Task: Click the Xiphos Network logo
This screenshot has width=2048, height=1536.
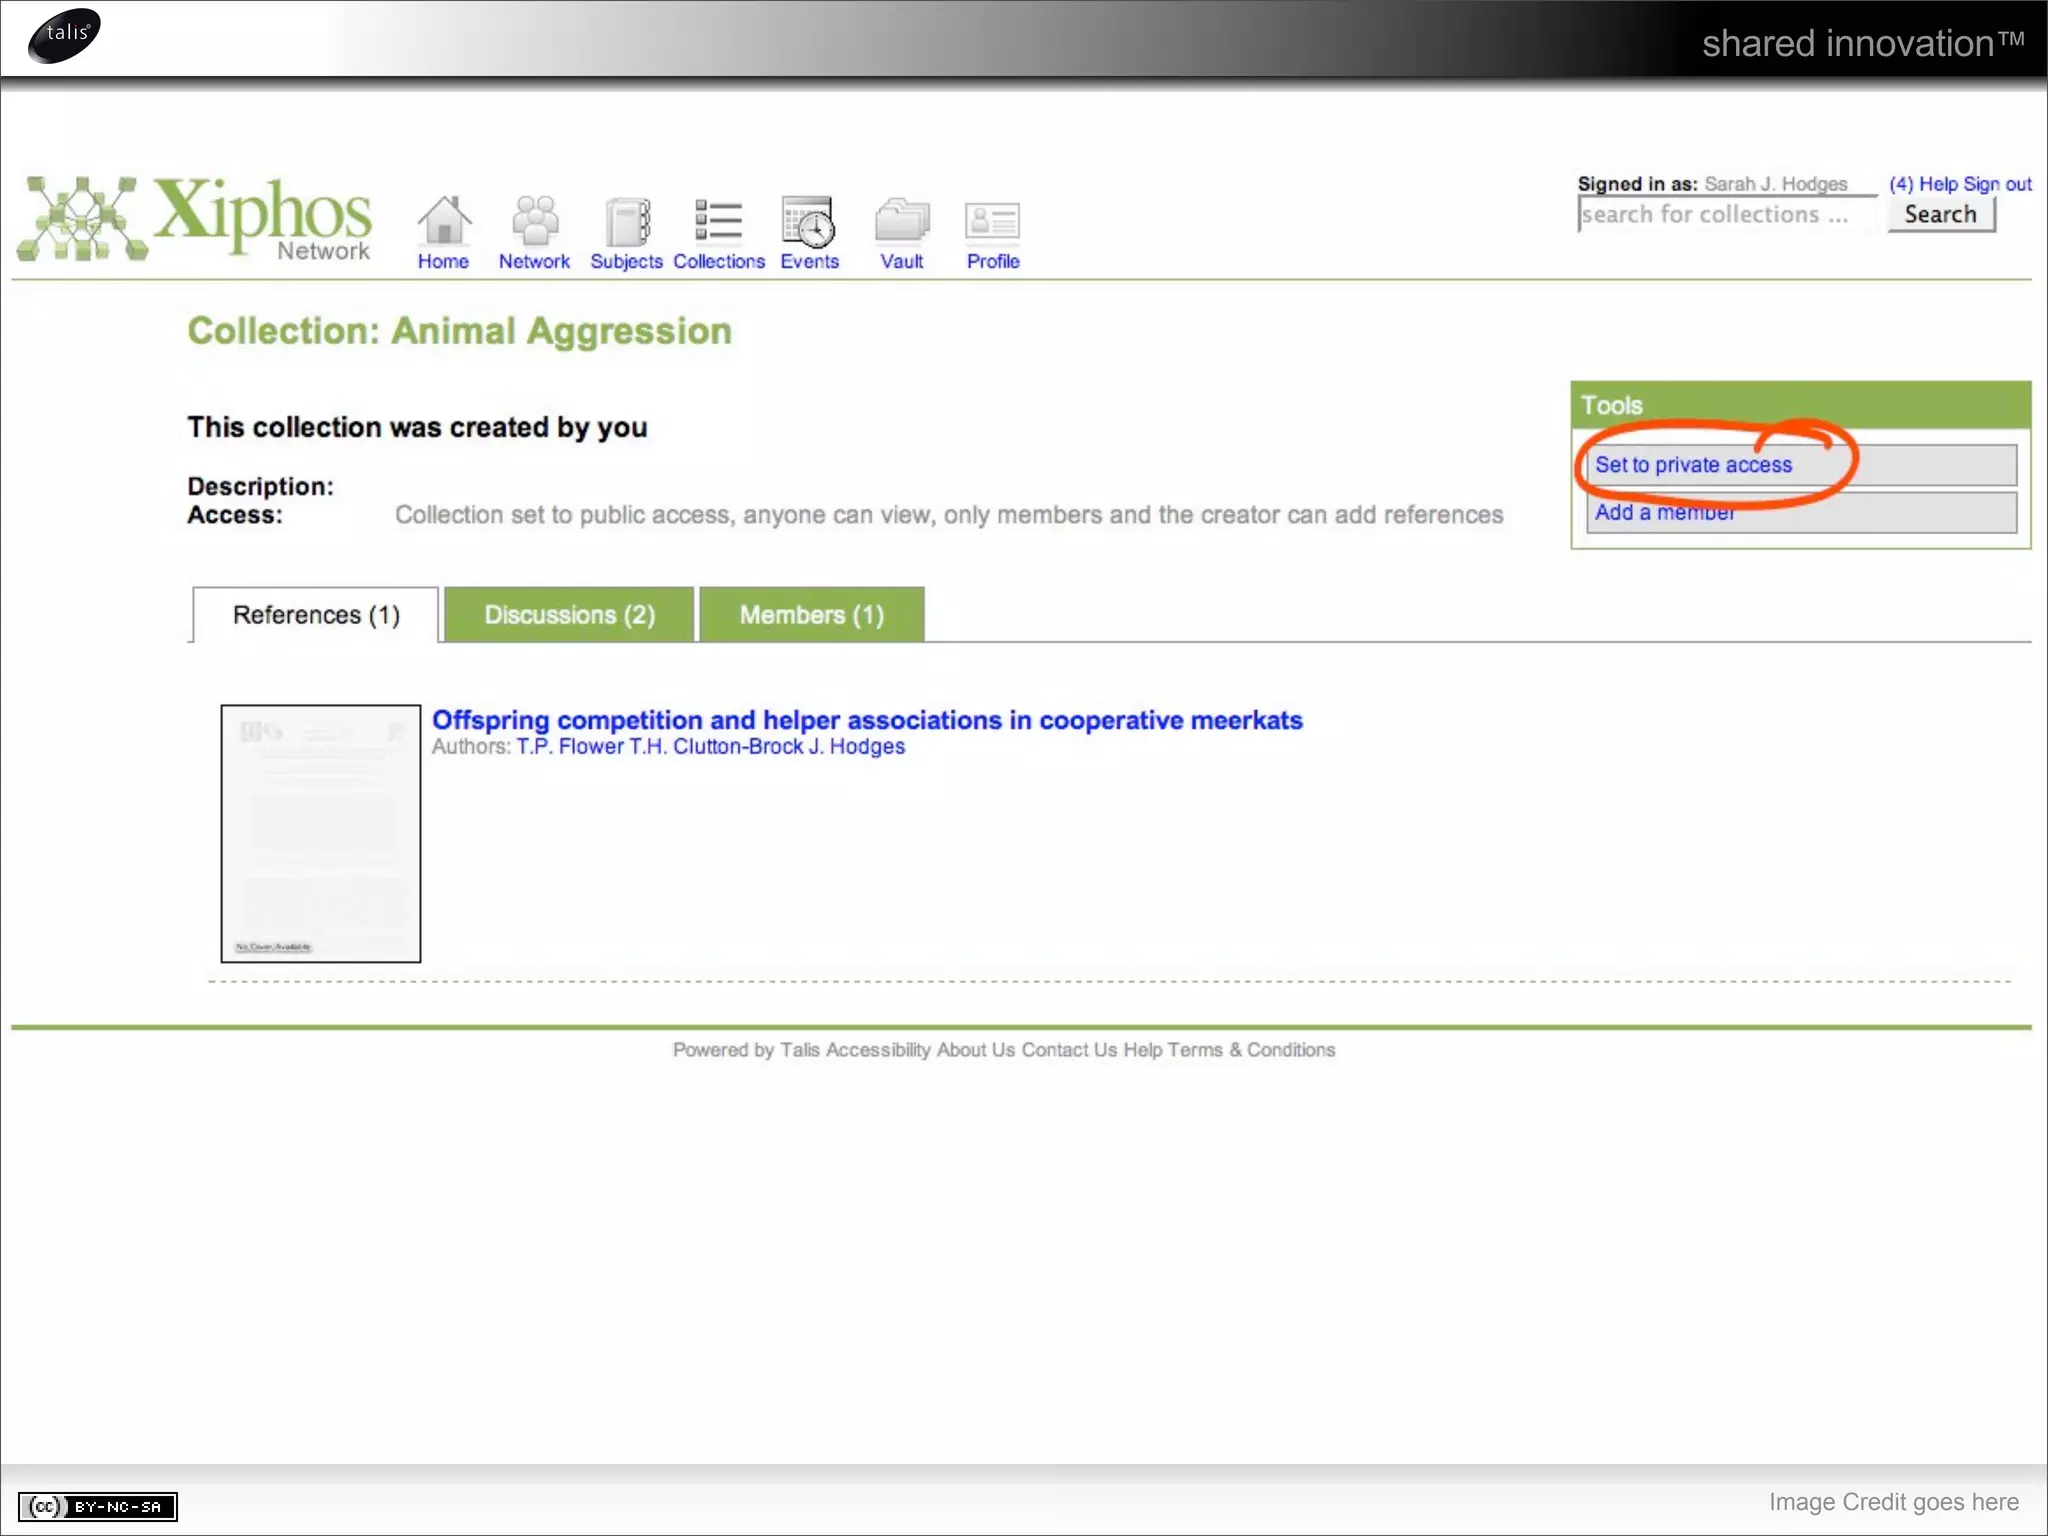Action: point(196,219)
